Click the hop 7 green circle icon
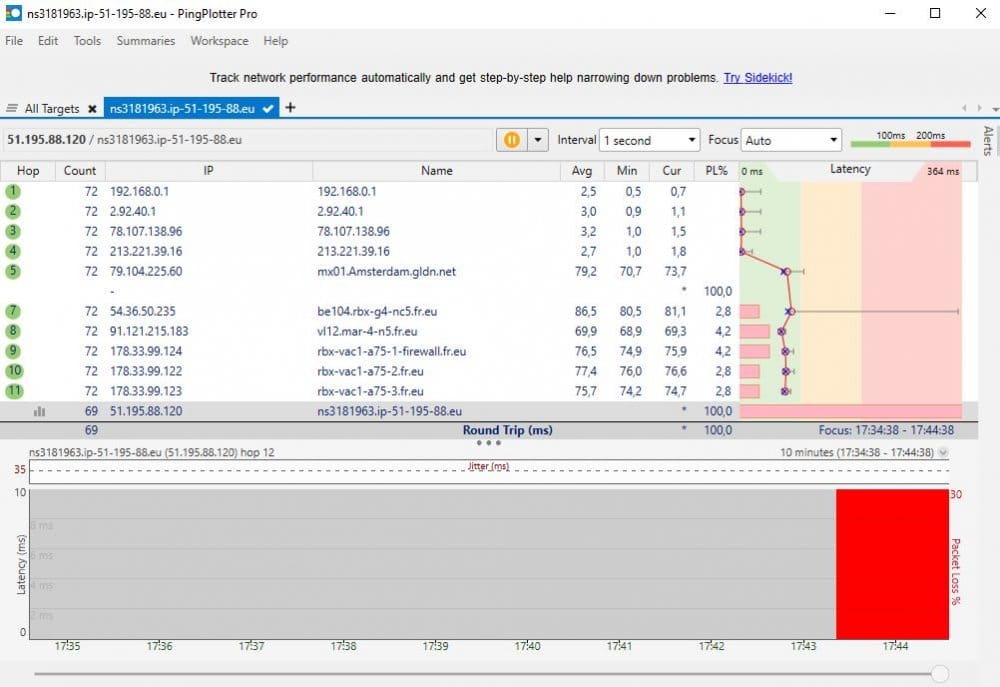 [13, 311]
